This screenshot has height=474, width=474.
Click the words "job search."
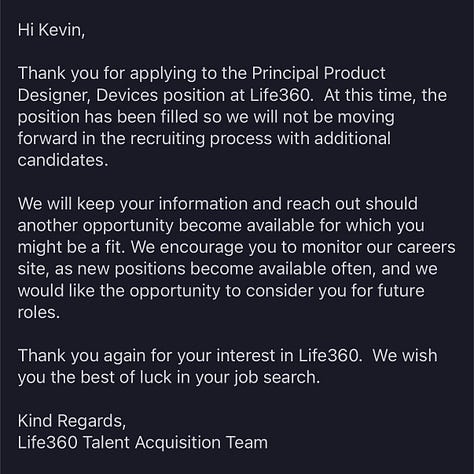coord(277,378)
